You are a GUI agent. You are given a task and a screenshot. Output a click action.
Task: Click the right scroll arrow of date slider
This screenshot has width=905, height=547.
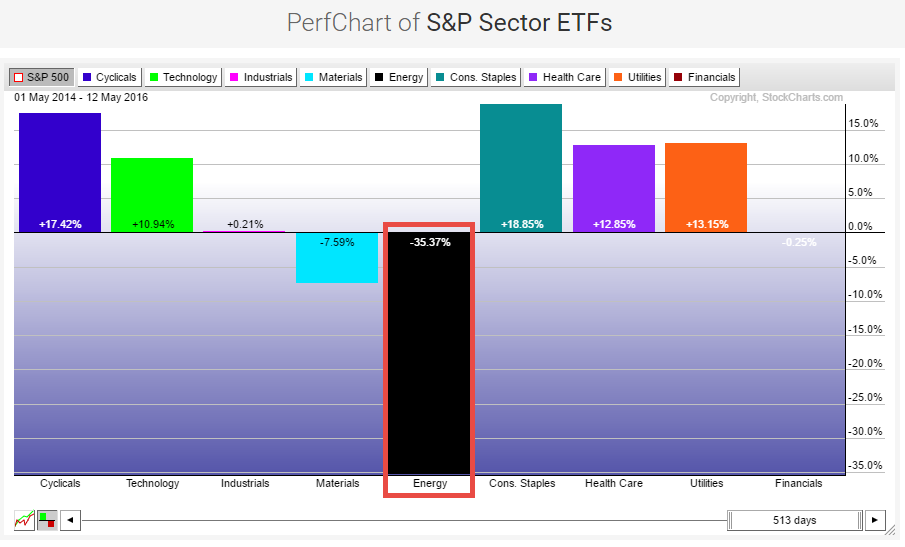[876, 520]
